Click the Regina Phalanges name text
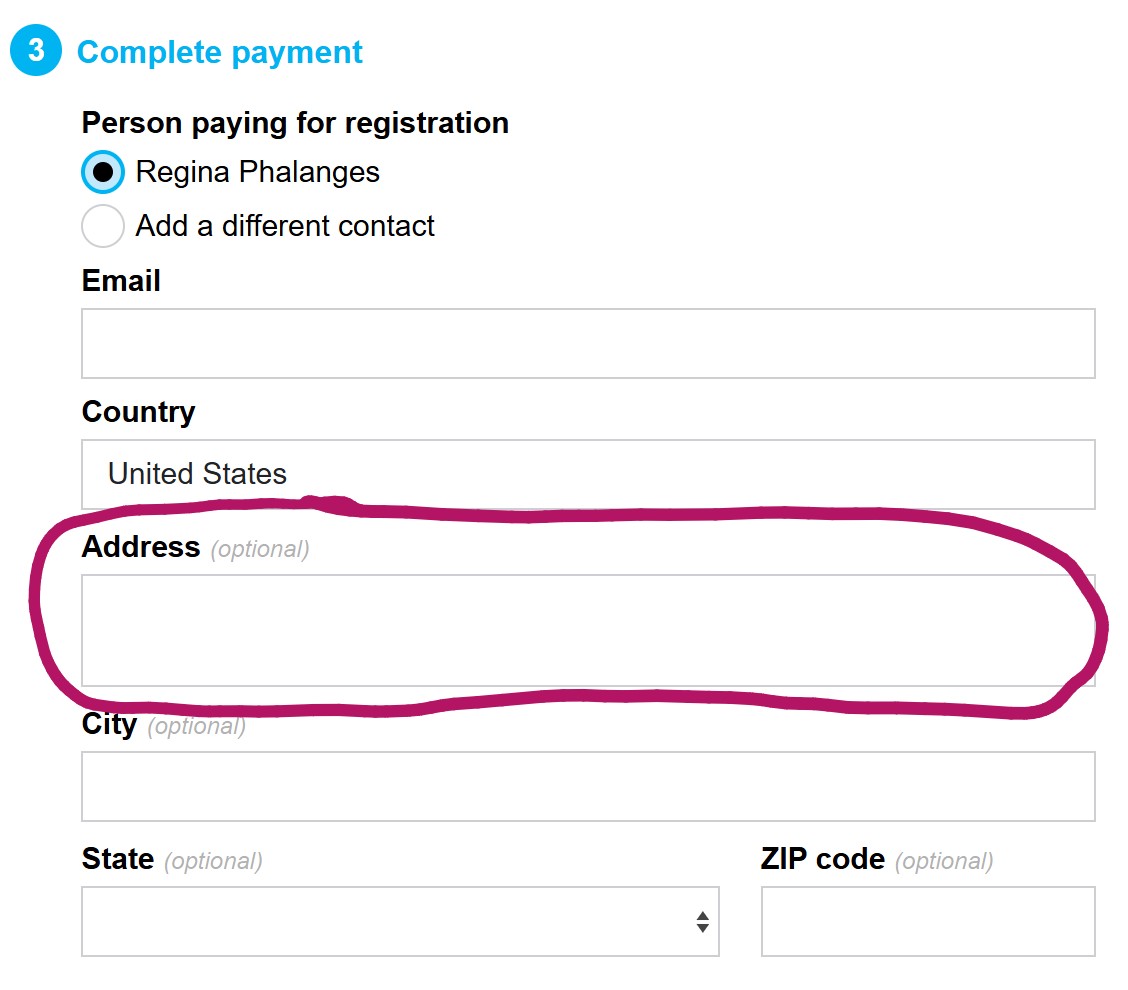The image size is (1128, 990). point(258,172)
